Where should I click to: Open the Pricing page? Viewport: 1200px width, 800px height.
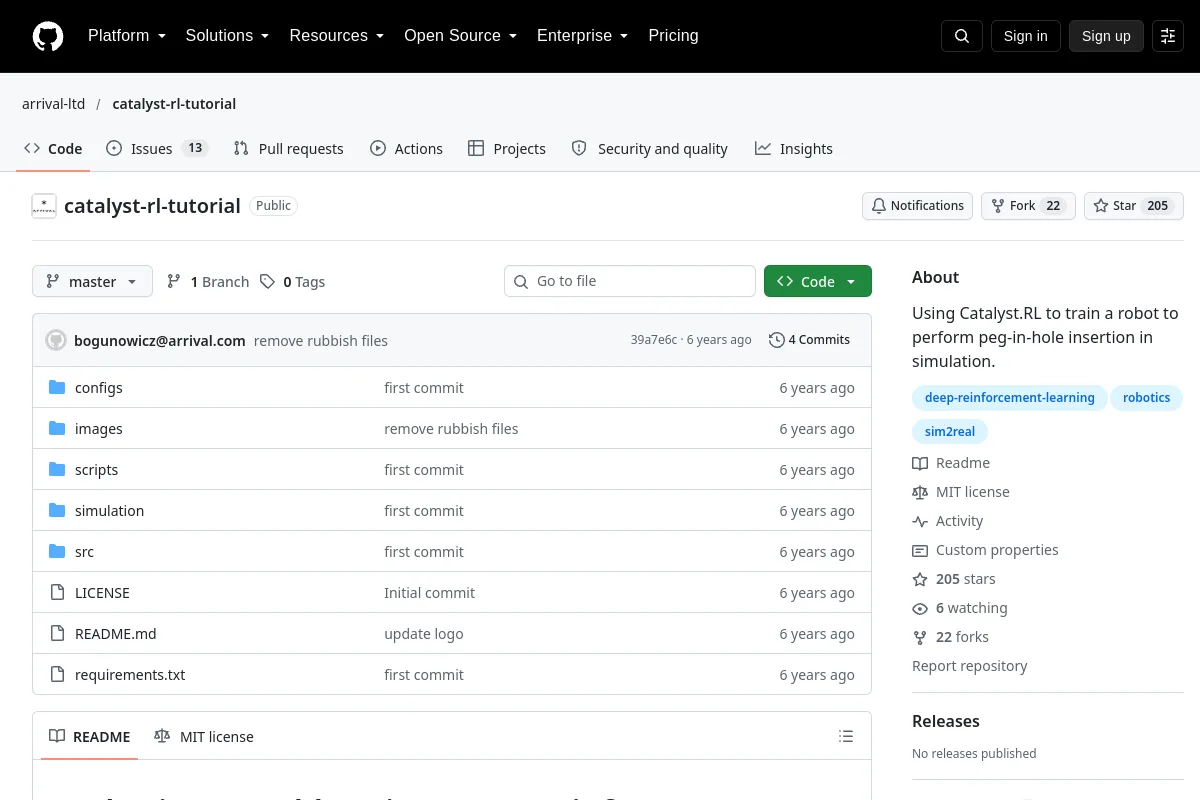[673, 36]
